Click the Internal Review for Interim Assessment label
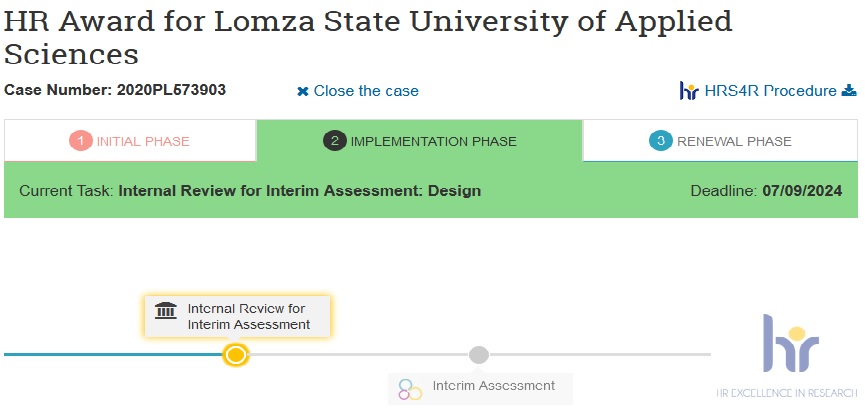Image resolution: width=865 pixels, height=415 pixels. coord(249,317)
